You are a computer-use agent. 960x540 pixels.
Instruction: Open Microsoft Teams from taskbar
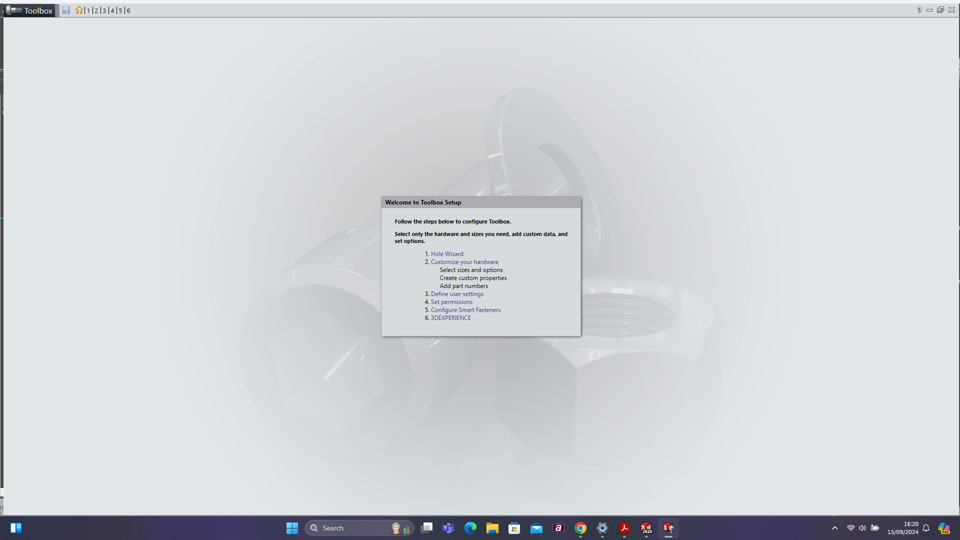click(448, 528)
